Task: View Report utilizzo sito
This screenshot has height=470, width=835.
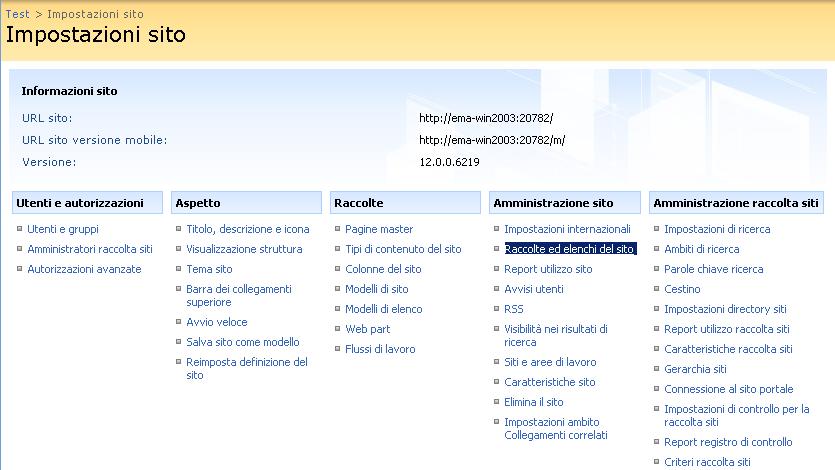Action: point(548,269)
